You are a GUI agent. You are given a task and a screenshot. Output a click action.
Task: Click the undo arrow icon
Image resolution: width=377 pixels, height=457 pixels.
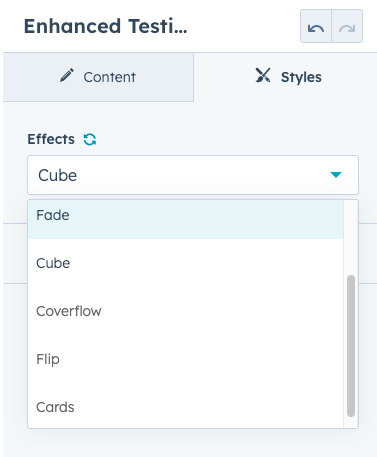click(x=316, y=26)
